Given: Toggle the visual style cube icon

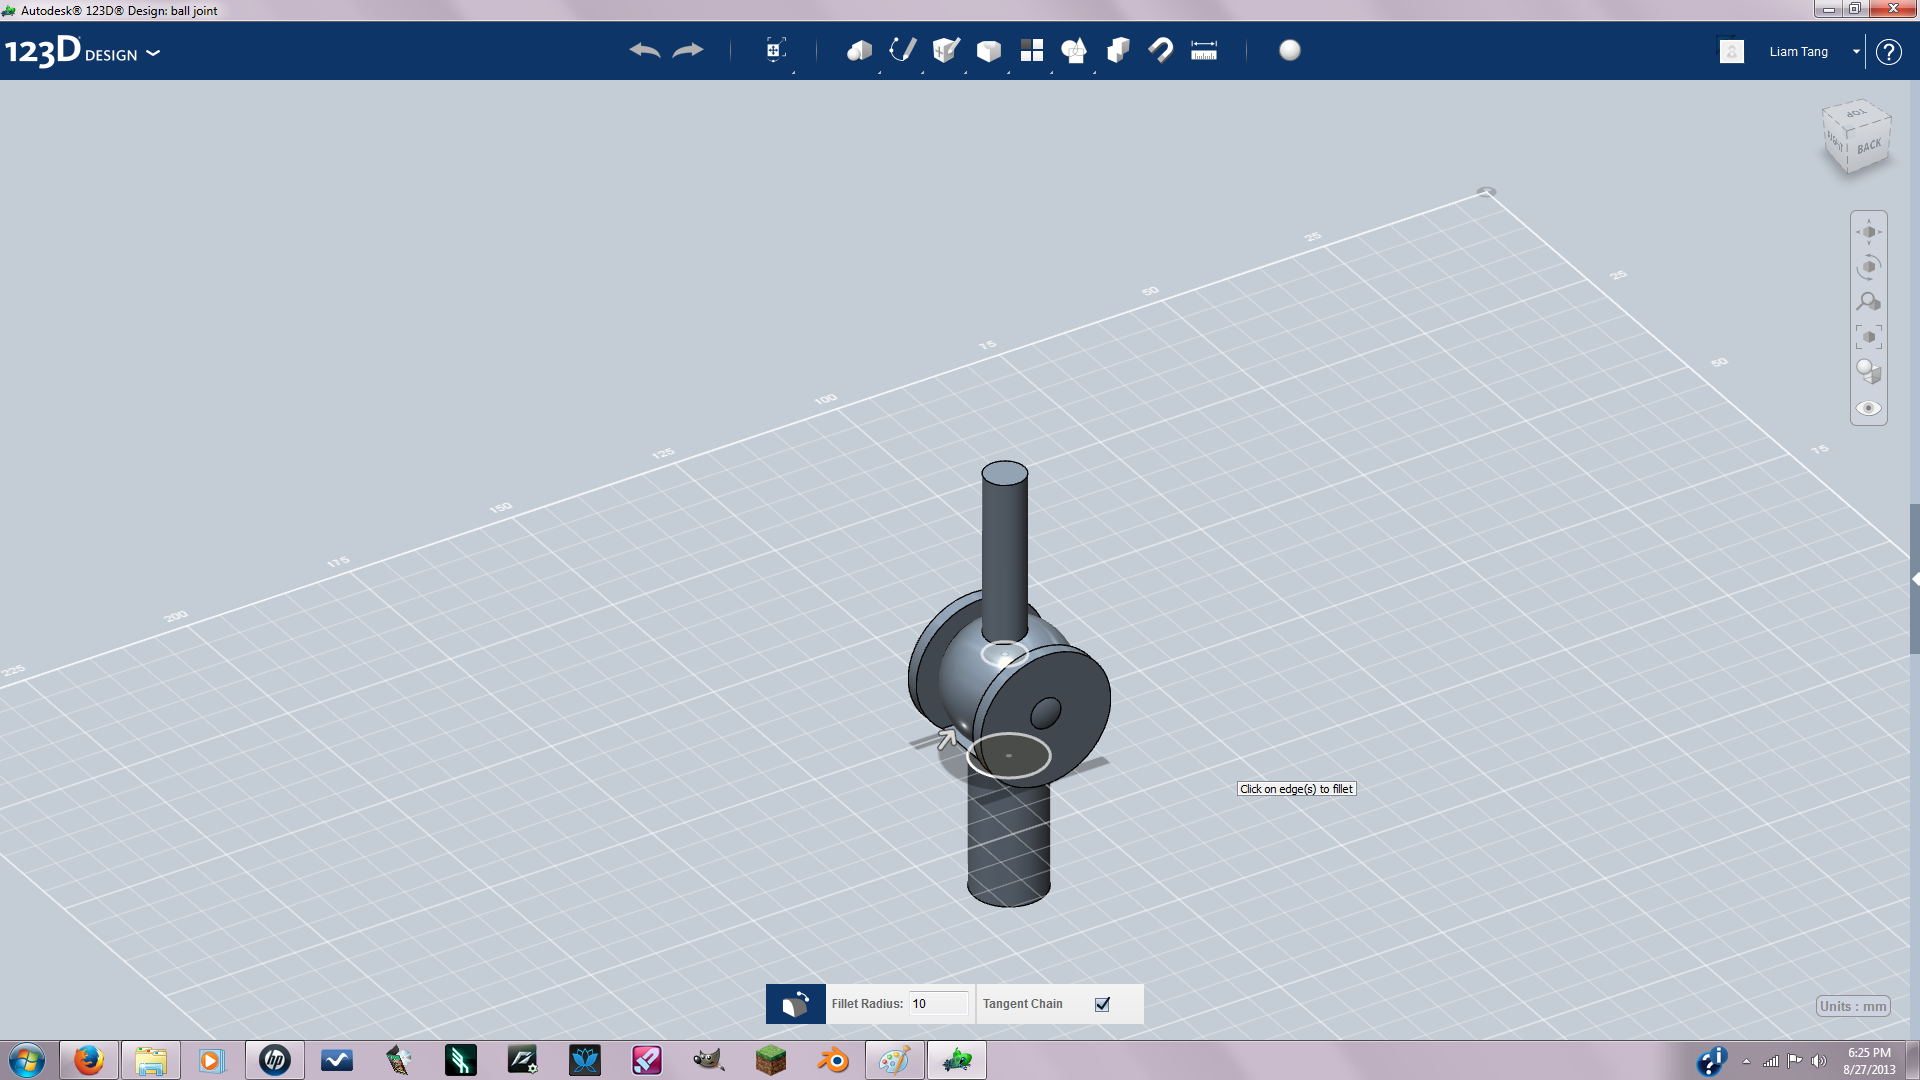Looking at the screenshot, I should coord(1868,372).
